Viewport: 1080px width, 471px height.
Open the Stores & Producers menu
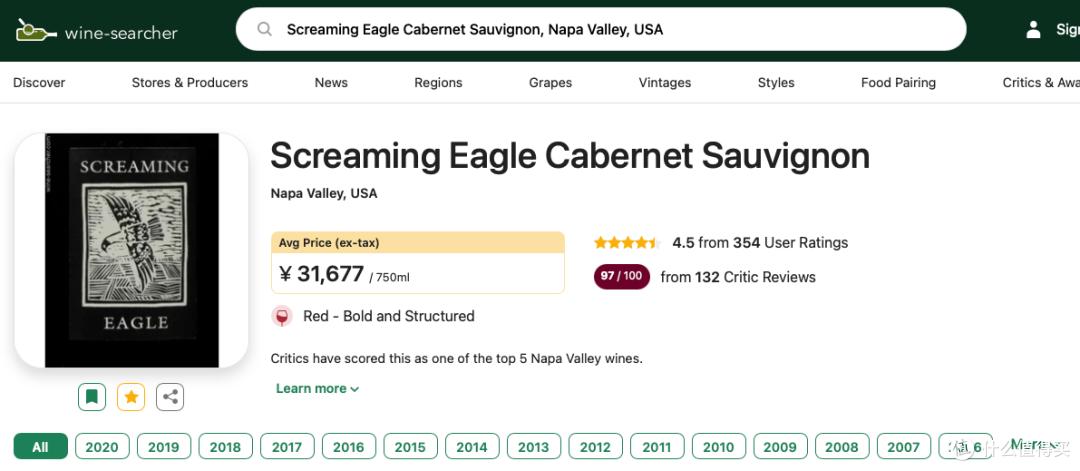tap(189, 83)
